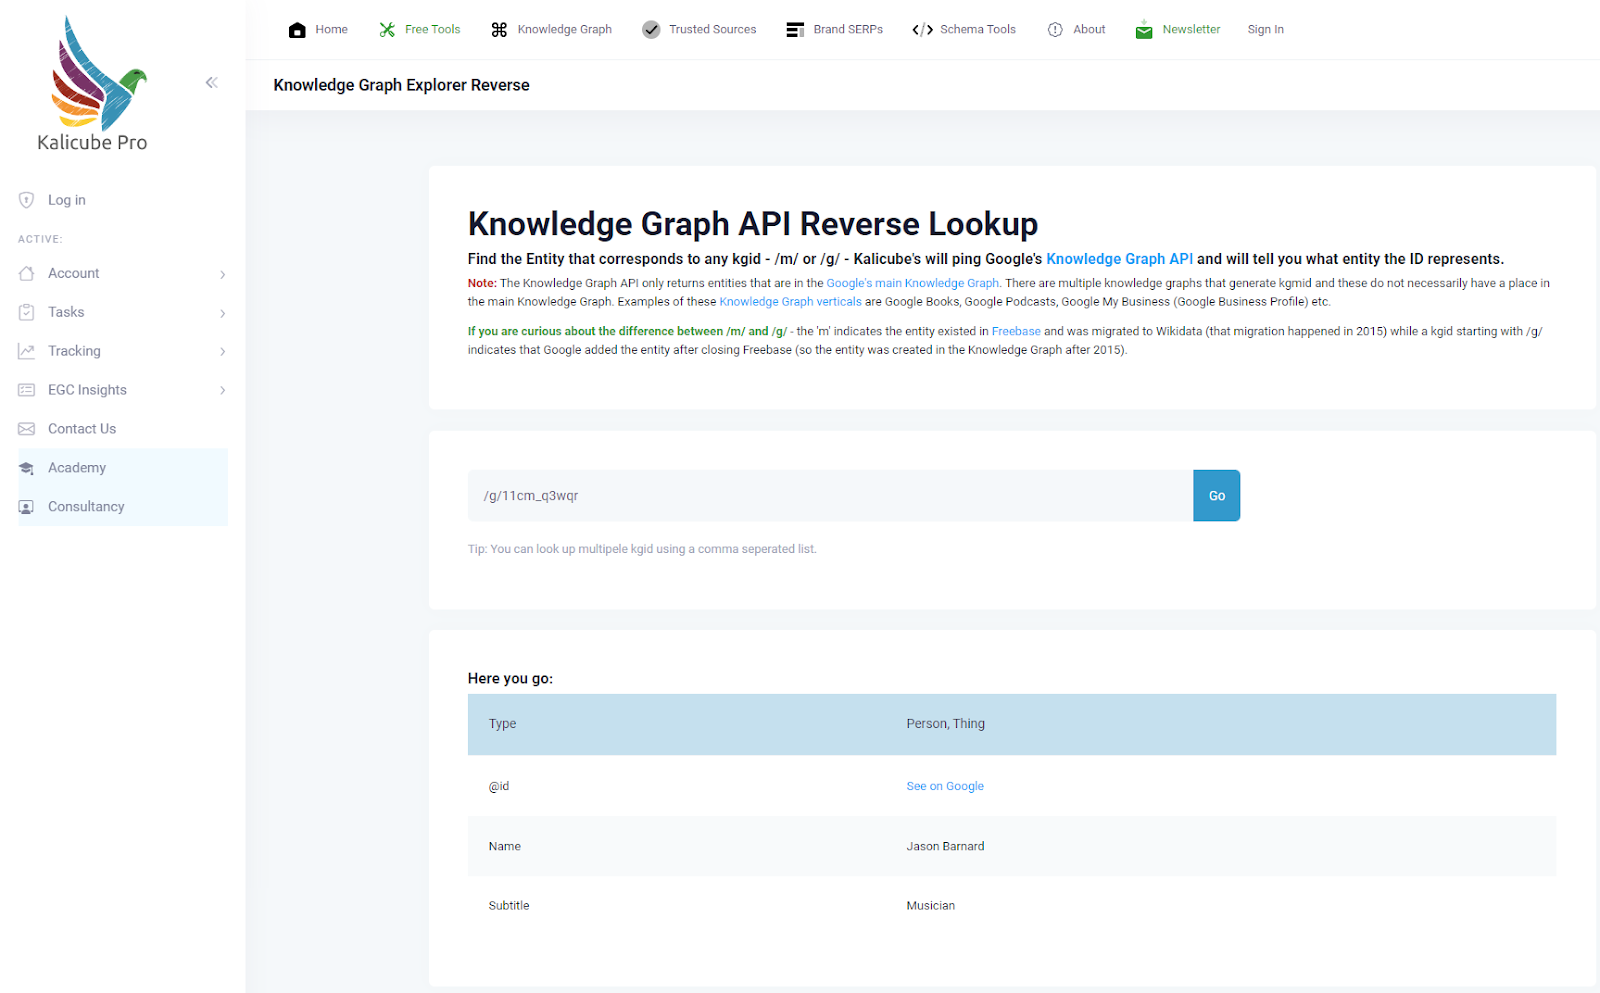Open Consultancy in the sidebar

tap(86, 507)
